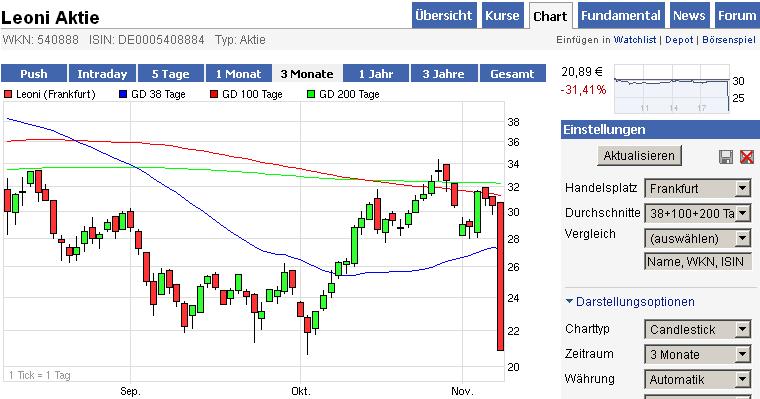Screen dimensions: 760x399
Task: Click the small intraday chart thumbnail
Action: tap(672, 89)
